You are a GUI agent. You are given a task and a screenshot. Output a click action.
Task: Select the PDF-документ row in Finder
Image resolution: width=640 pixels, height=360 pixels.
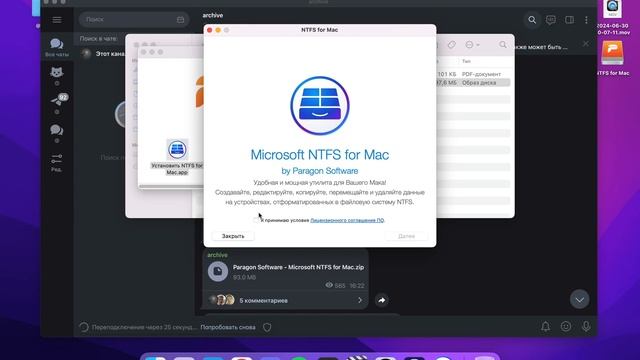473,74
